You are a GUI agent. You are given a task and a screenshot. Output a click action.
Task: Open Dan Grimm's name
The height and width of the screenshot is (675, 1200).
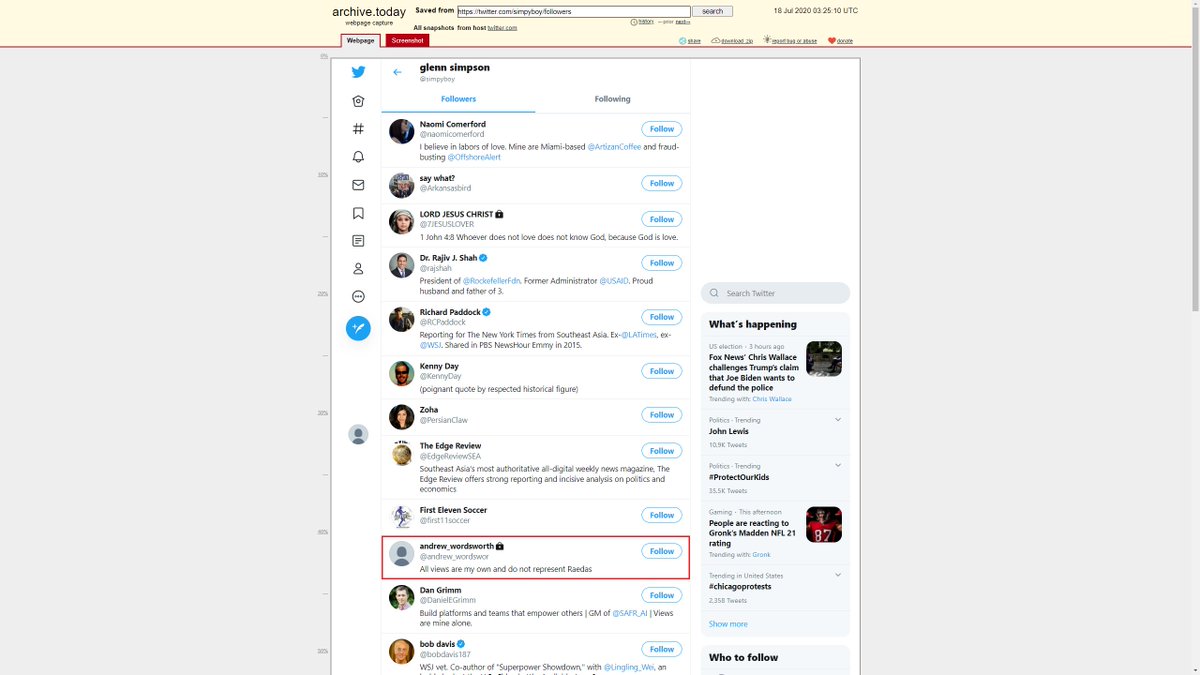(440, 590)
